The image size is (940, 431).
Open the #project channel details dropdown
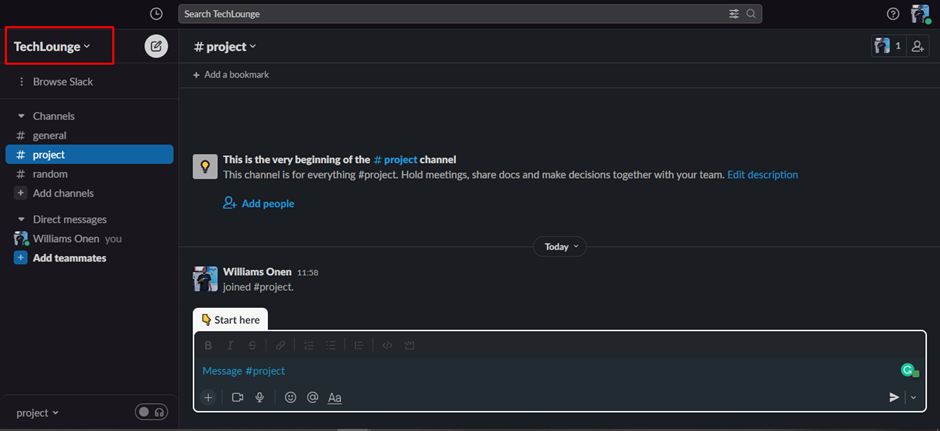(225, 46)
